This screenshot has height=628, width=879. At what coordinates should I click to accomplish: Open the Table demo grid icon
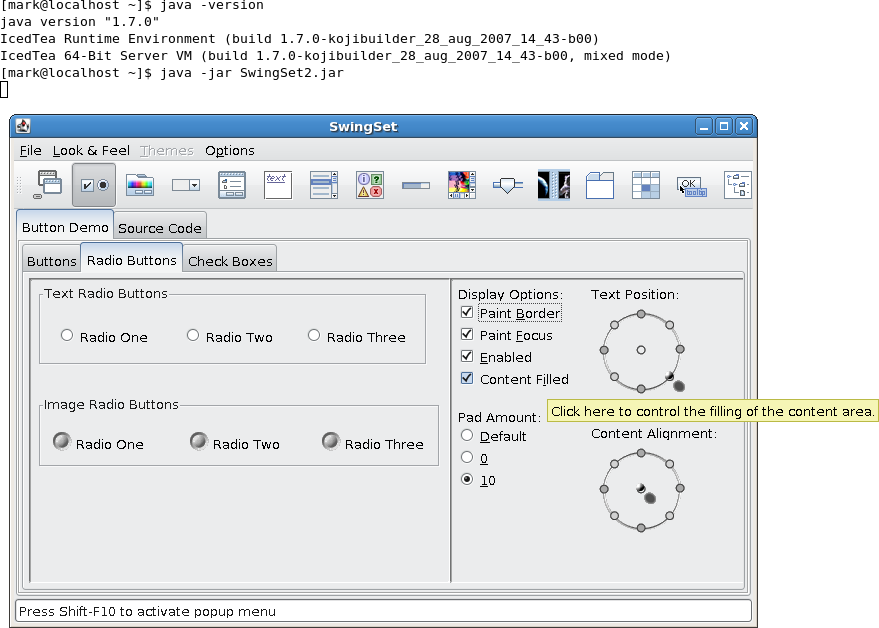click(646, 185)
